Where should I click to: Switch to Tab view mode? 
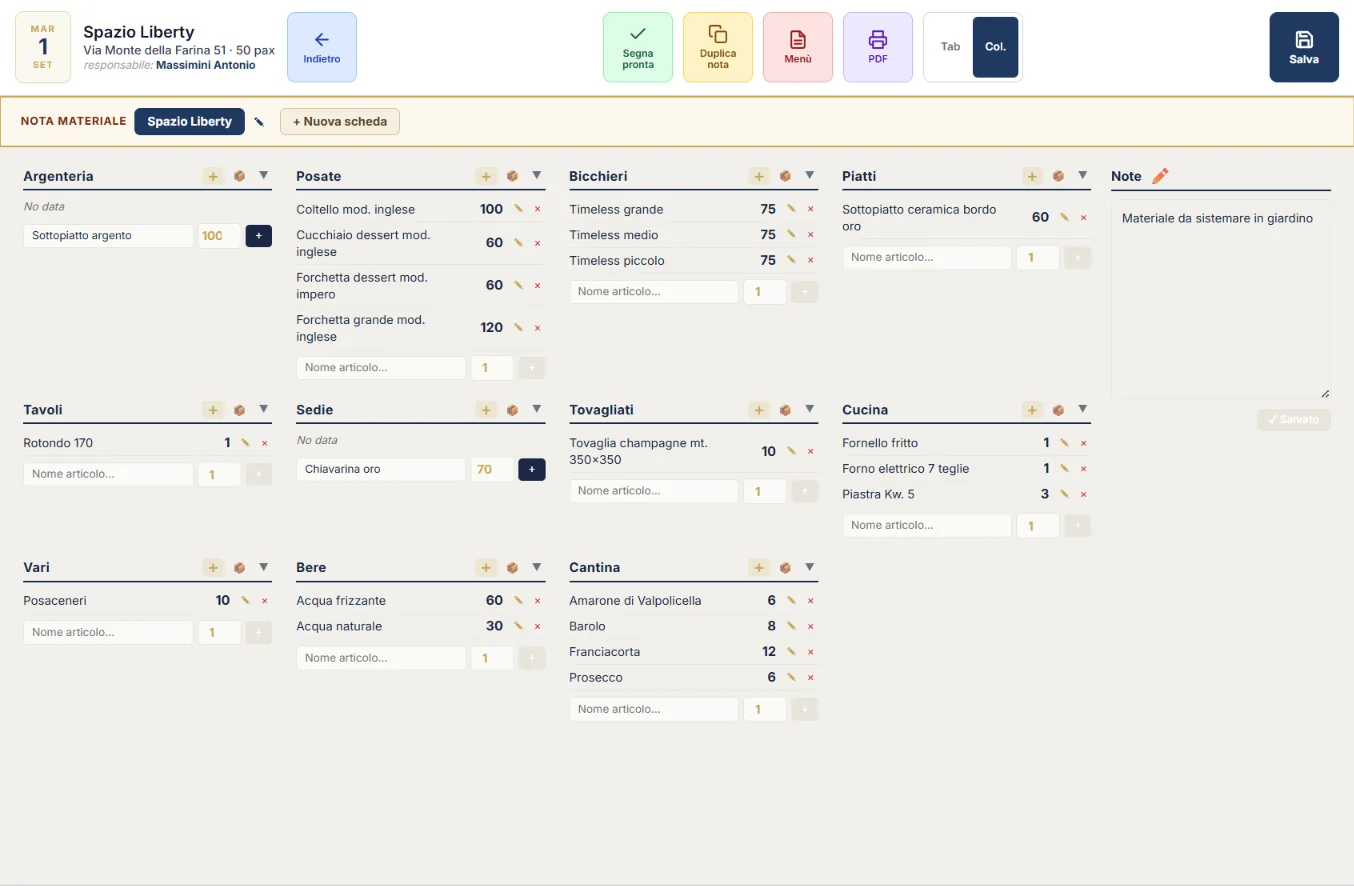point(950,47)
